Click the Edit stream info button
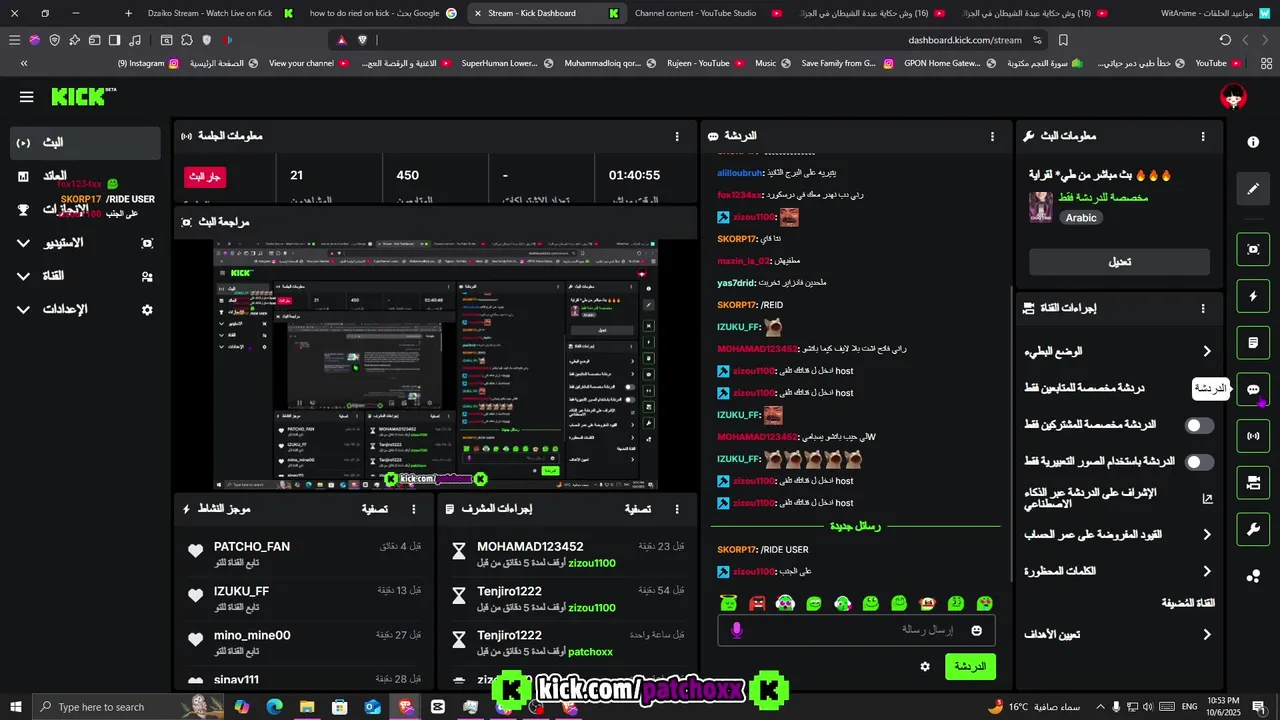Image resolution: width=1280 pixels, height=720 pixels. (x=1119, y=262)
